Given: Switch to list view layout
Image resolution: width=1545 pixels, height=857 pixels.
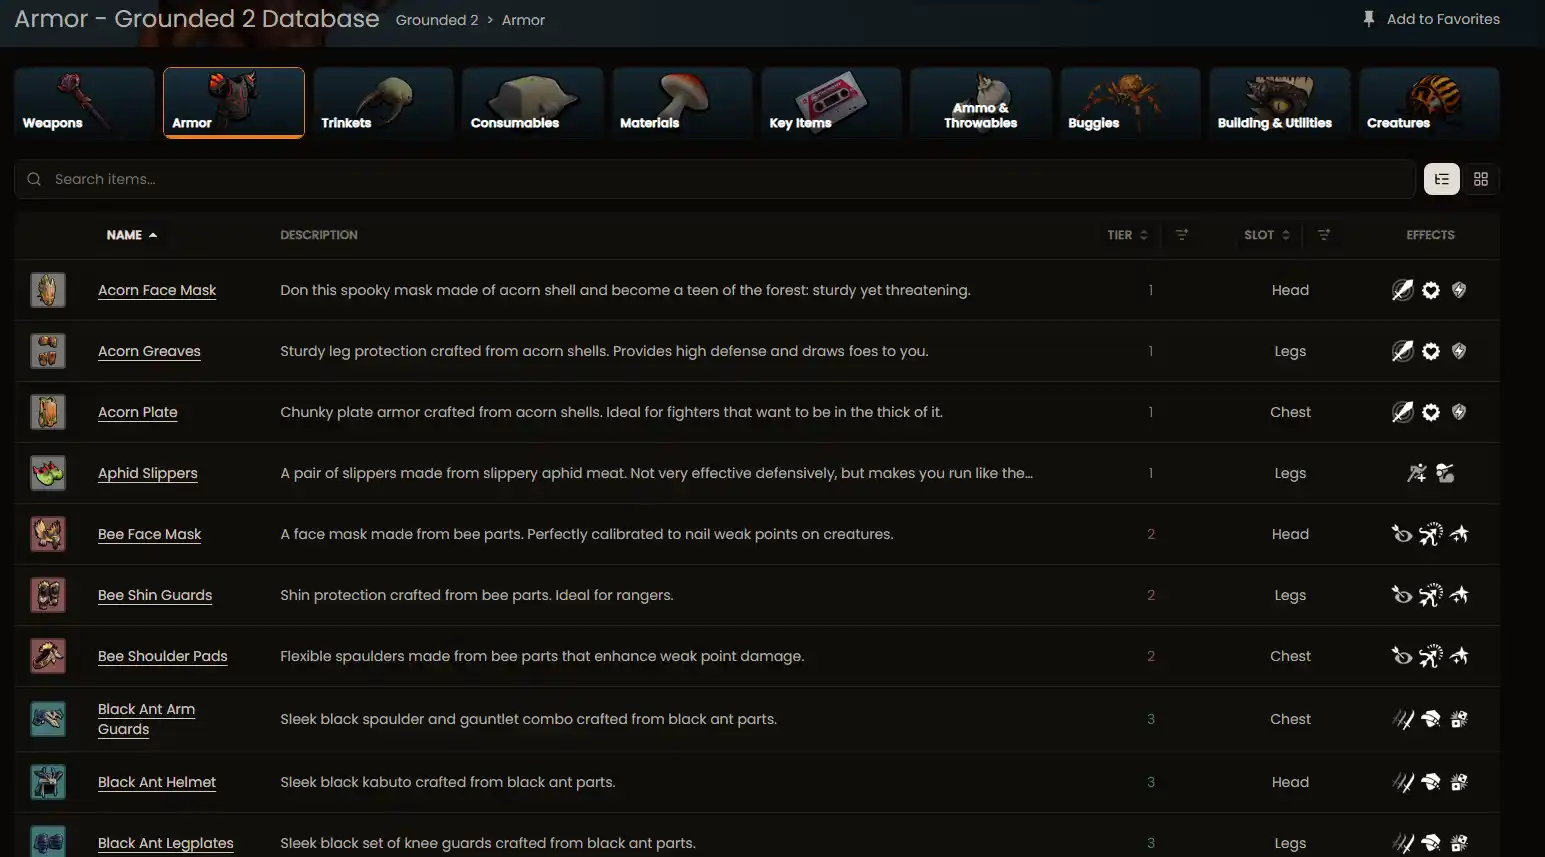Looking at the screenshot, I should tap(1442, 179).
